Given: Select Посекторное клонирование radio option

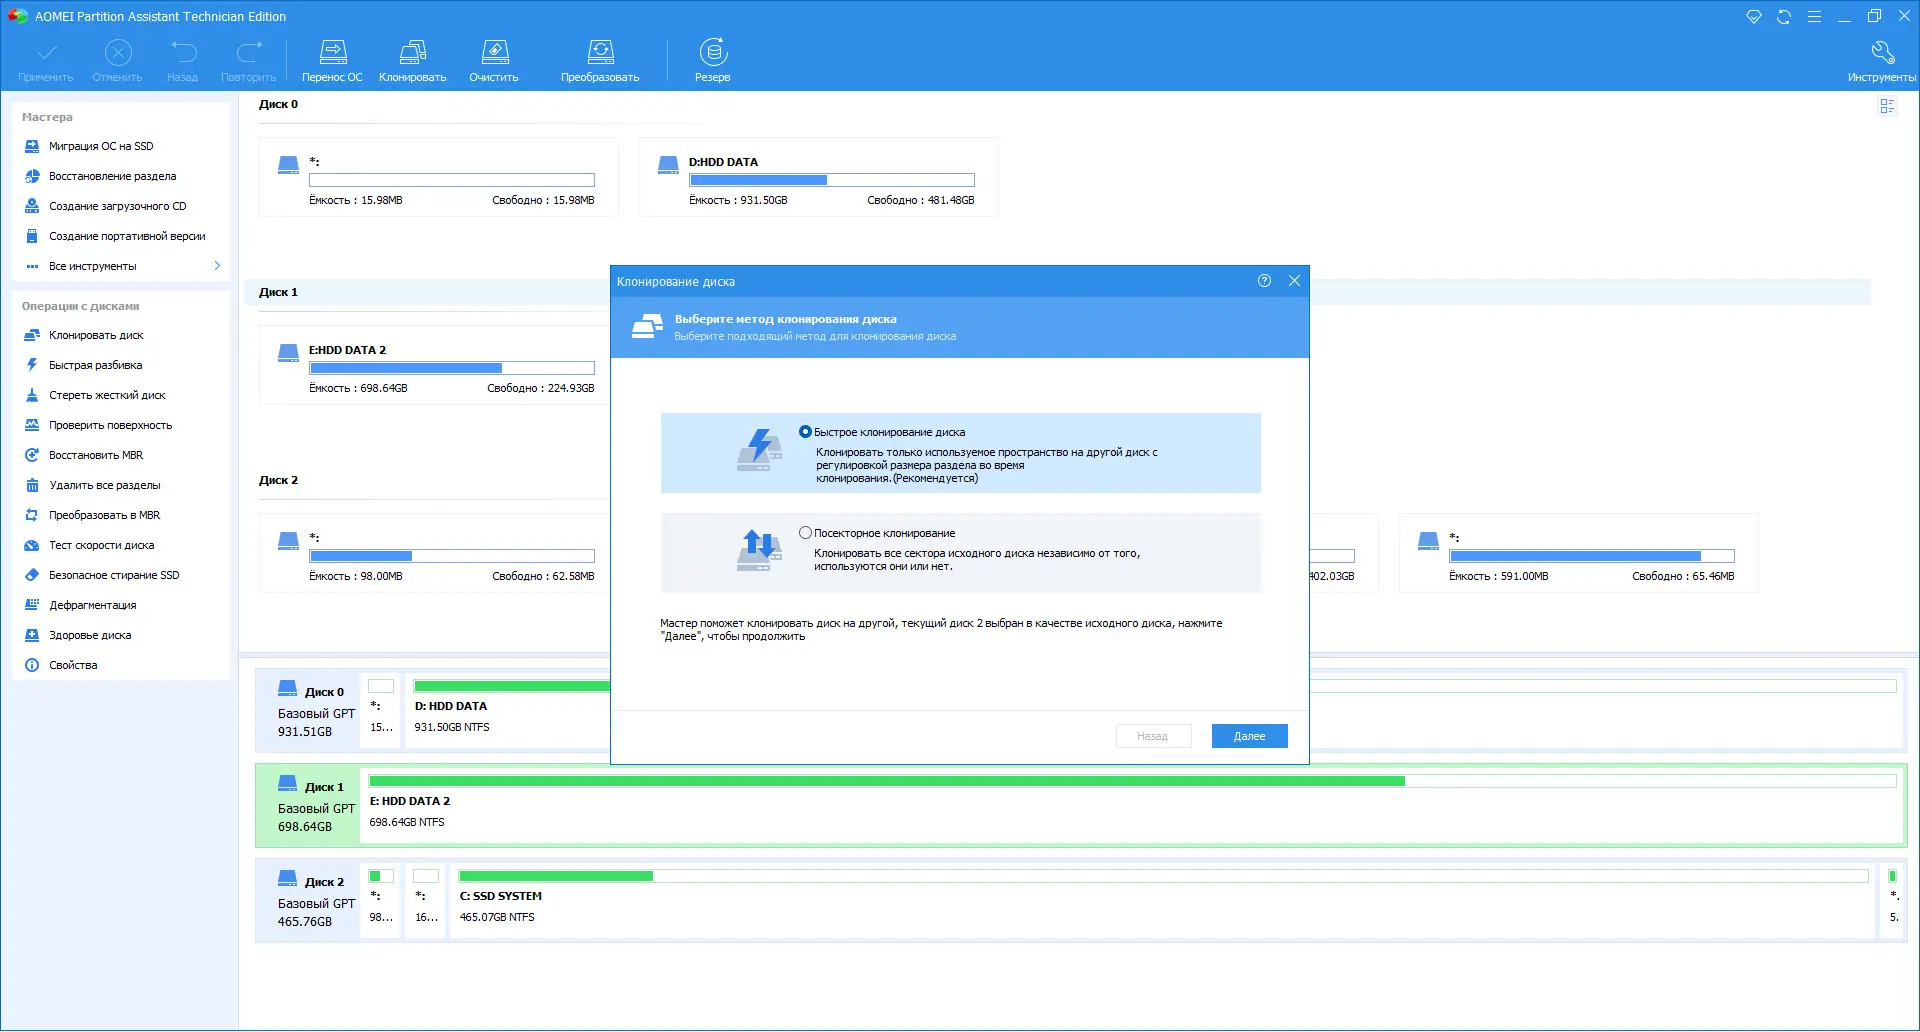Looking at the screenshot, I should pos(805,533).
